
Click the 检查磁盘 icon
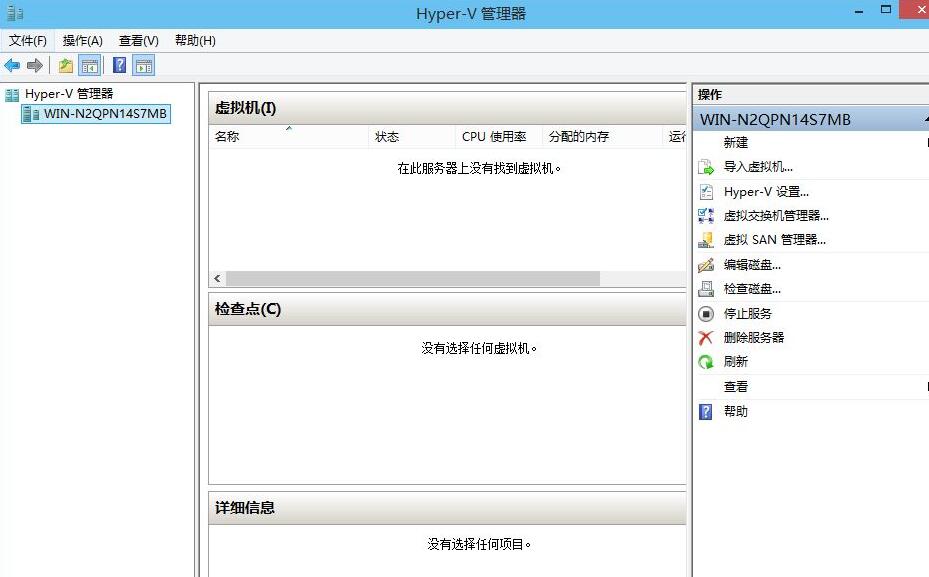706,288
